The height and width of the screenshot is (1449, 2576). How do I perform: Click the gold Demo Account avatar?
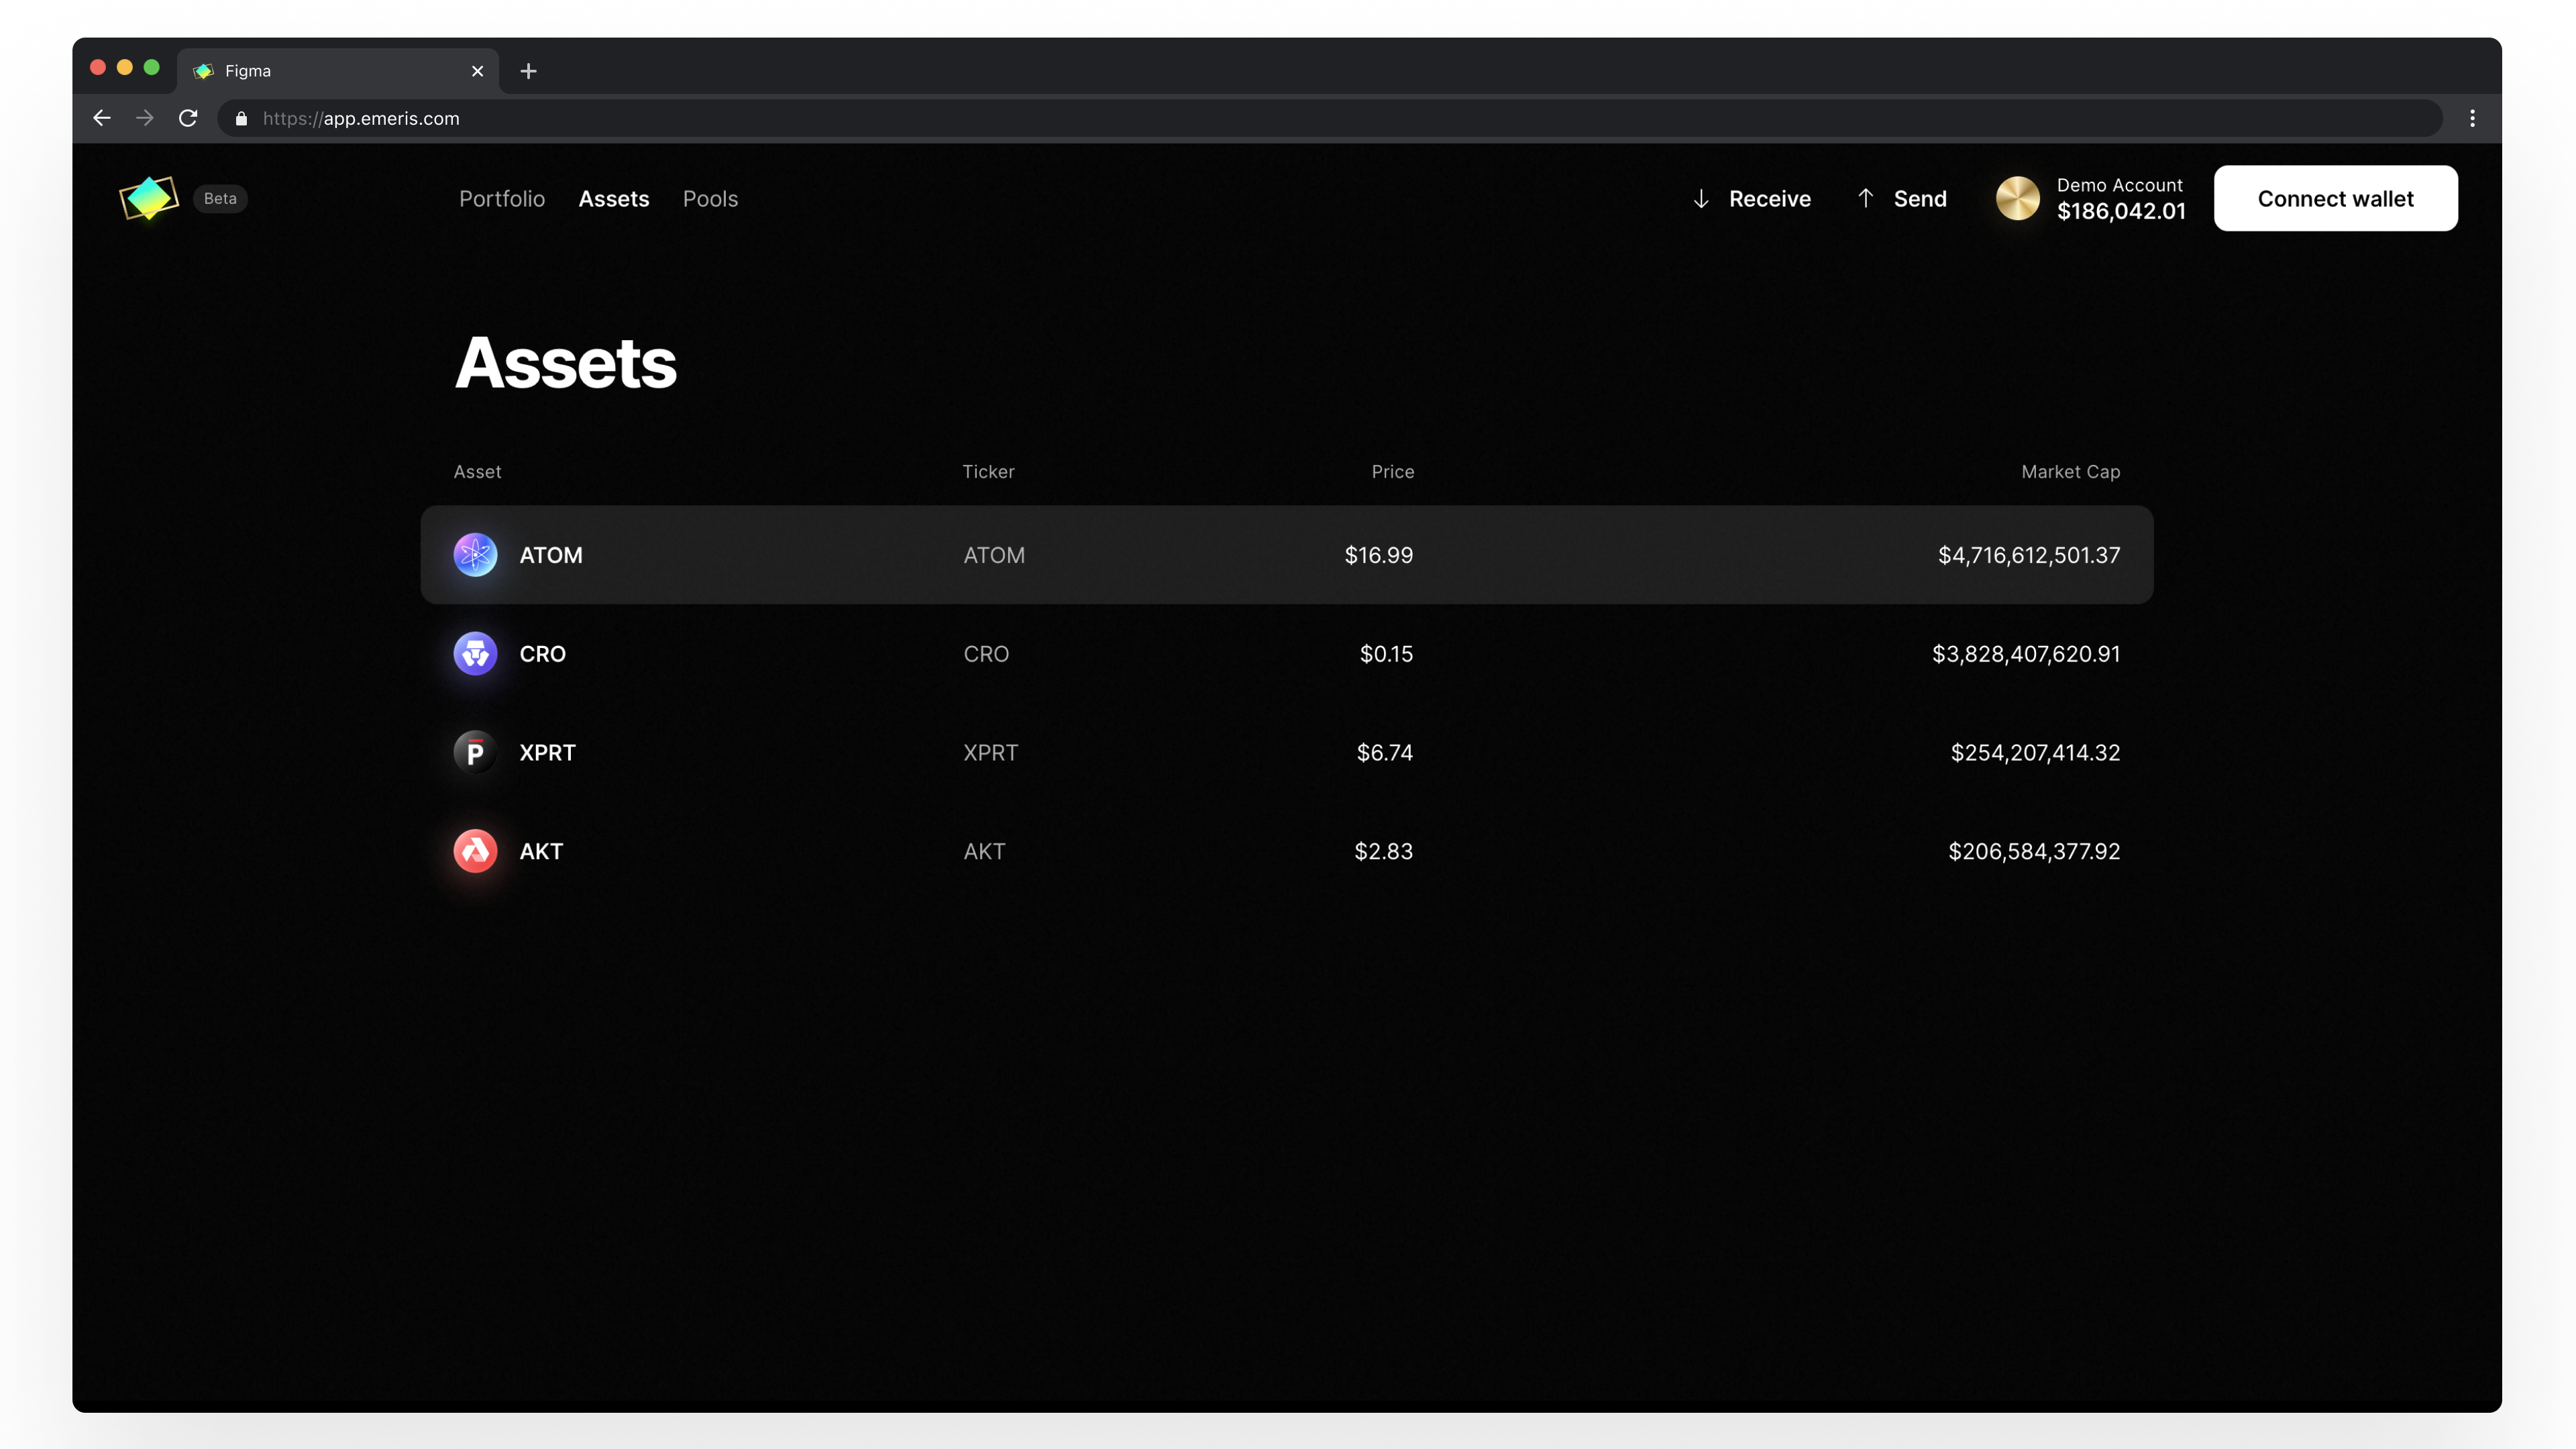pos(2018,198)
